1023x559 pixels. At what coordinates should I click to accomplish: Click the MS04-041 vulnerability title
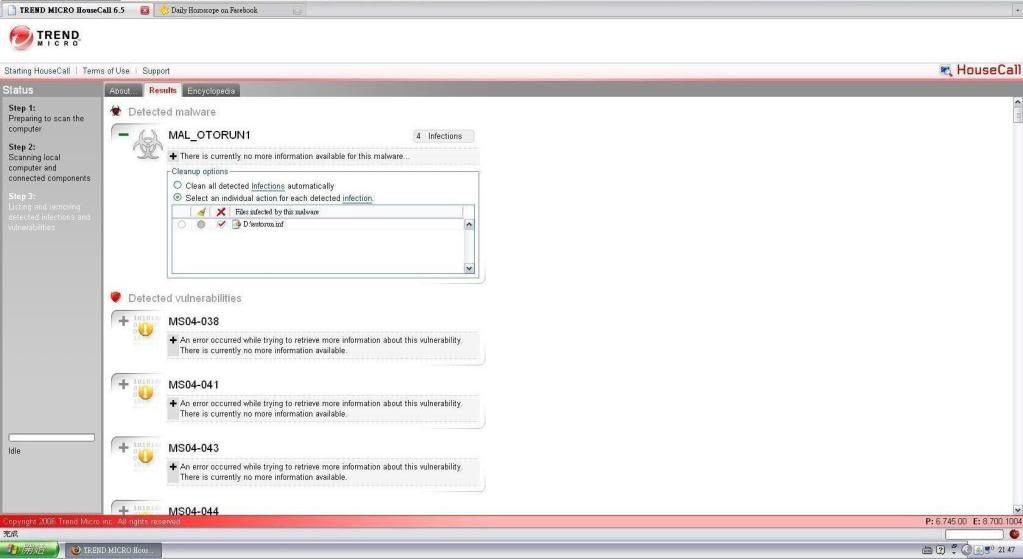194,385
